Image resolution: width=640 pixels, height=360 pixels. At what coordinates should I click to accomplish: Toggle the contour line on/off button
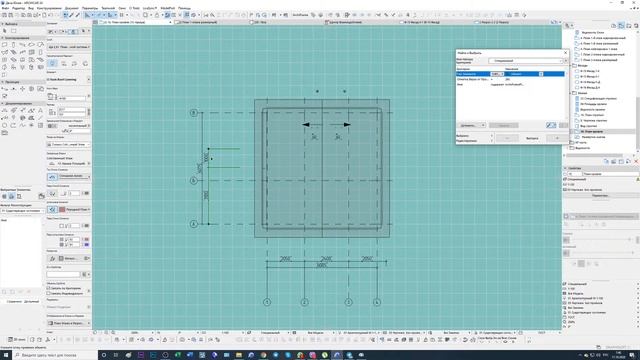[x=52, y=177]
